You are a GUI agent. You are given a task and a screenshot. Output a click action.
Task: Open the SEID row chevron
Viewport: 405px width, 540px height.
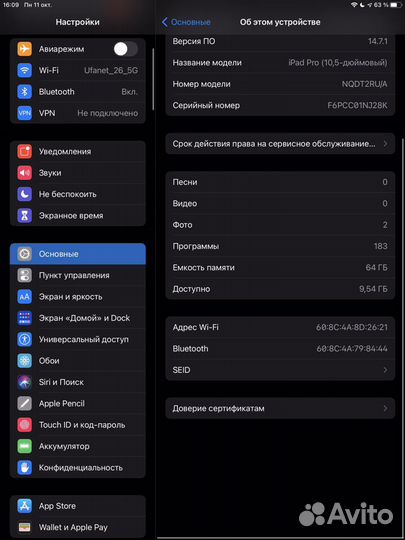(385, 370)
